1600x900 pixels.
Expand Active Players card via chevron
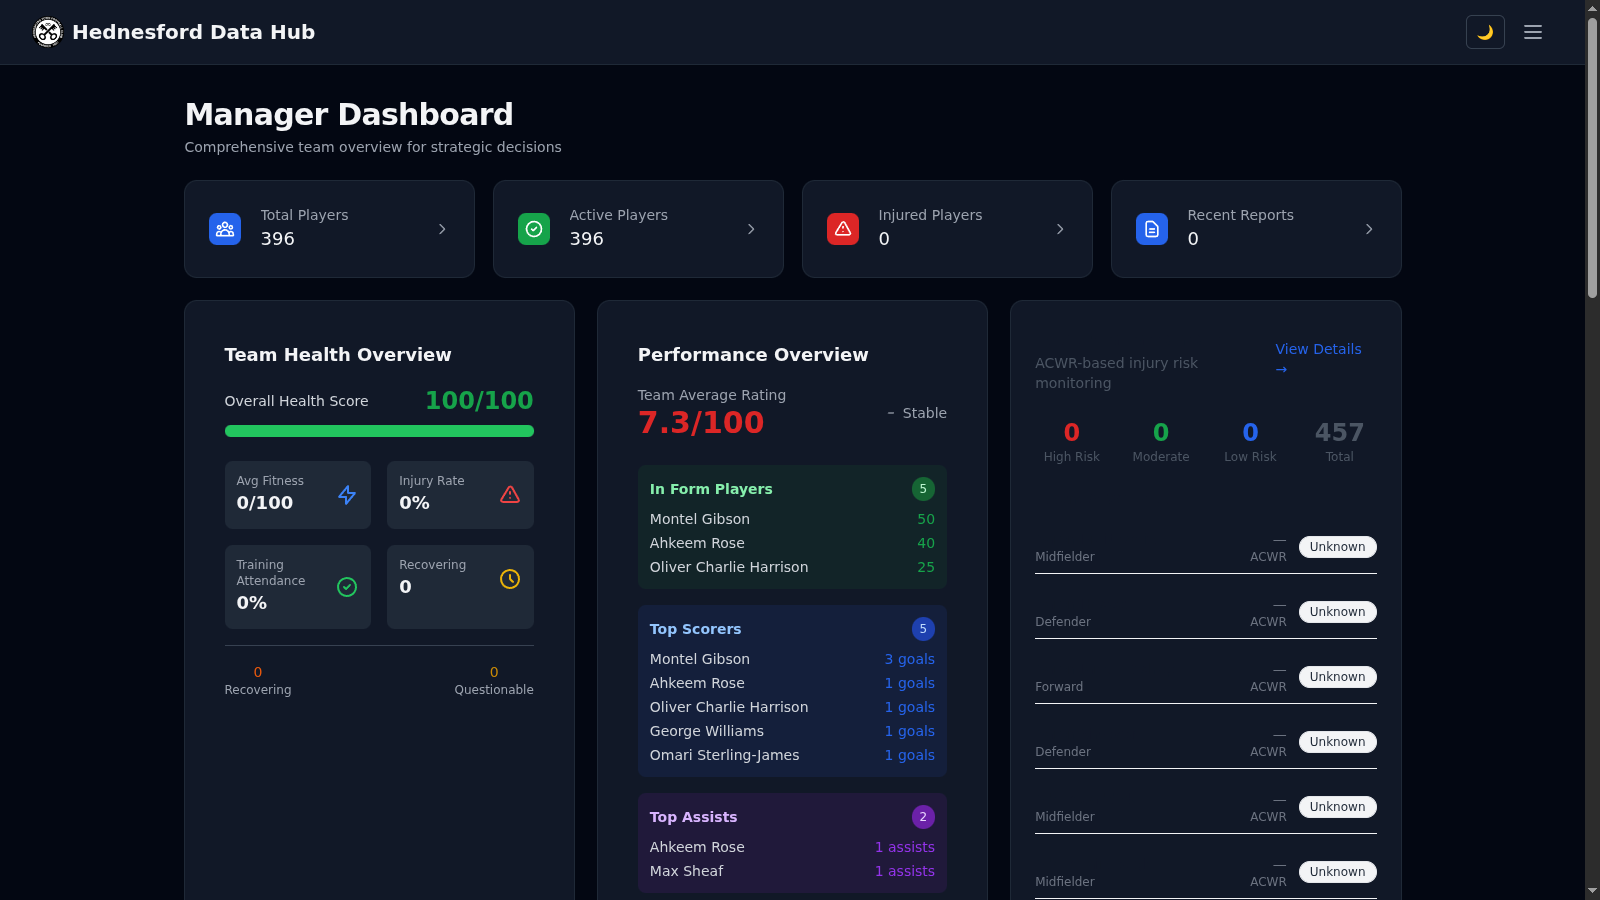click(x=751, y=229)
